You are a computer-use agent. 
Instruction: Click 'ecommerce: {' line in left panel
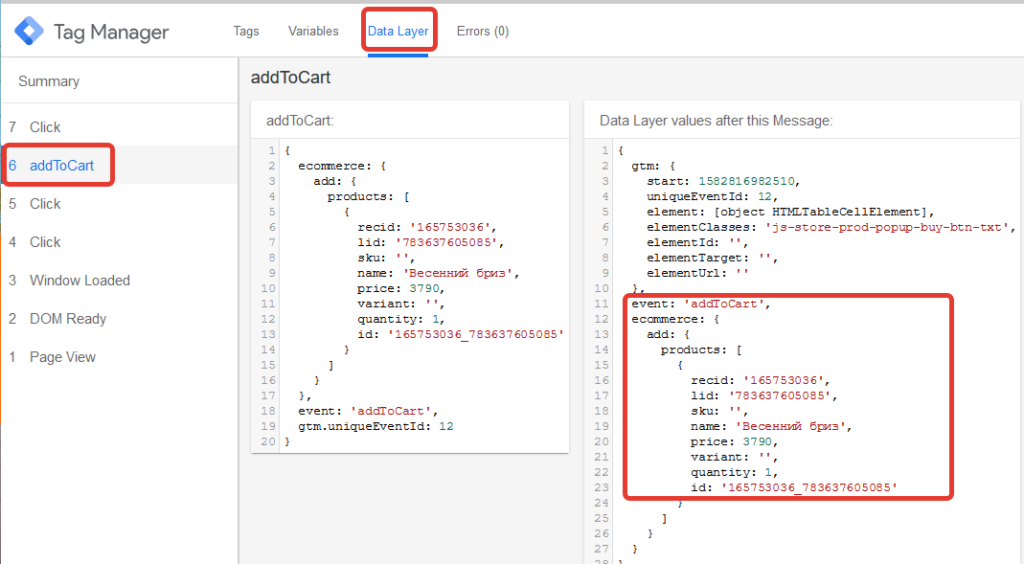click(342, 166)
